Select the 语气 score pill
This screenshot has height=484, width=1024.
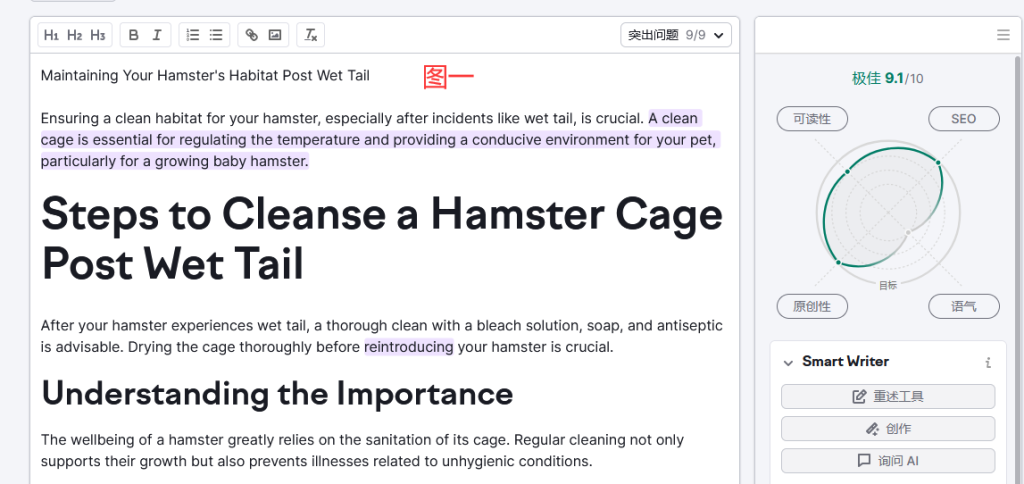click(964, 306)
